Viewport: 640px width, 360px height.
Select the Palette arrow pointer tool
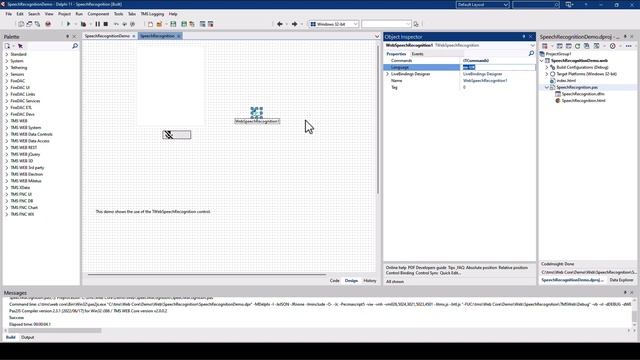point(20,46)
